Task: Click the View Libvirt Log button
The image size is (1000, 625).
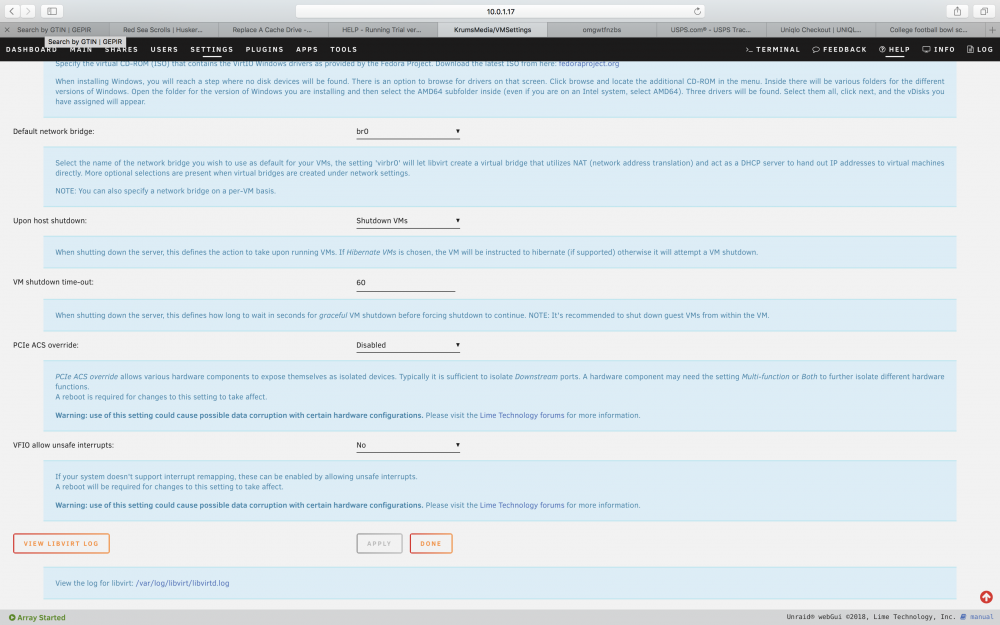Action: coord(61,543)
